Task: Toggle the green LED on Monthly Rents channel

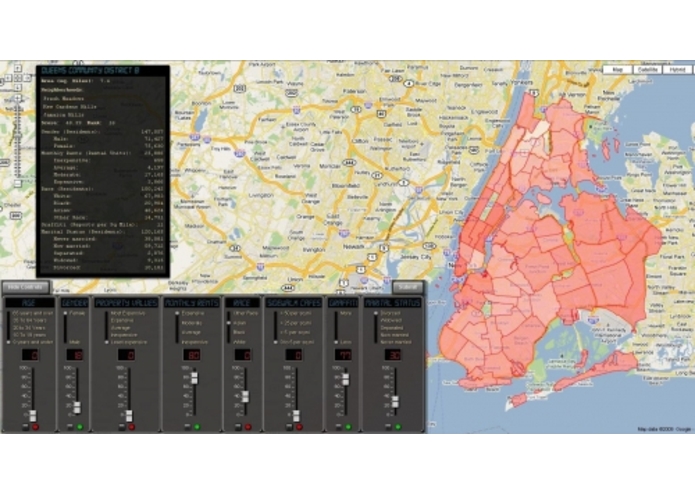Action: [x=197, y=427]
